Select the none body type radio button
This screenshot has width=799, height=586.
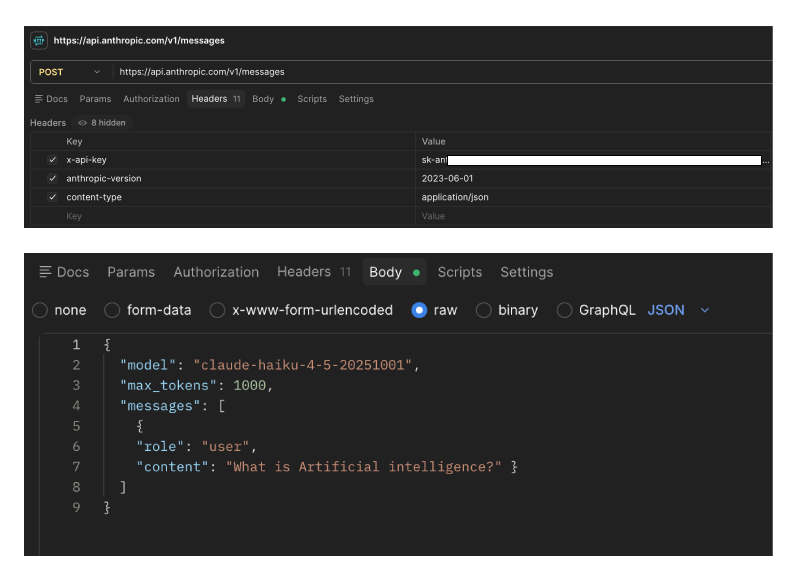40,310
